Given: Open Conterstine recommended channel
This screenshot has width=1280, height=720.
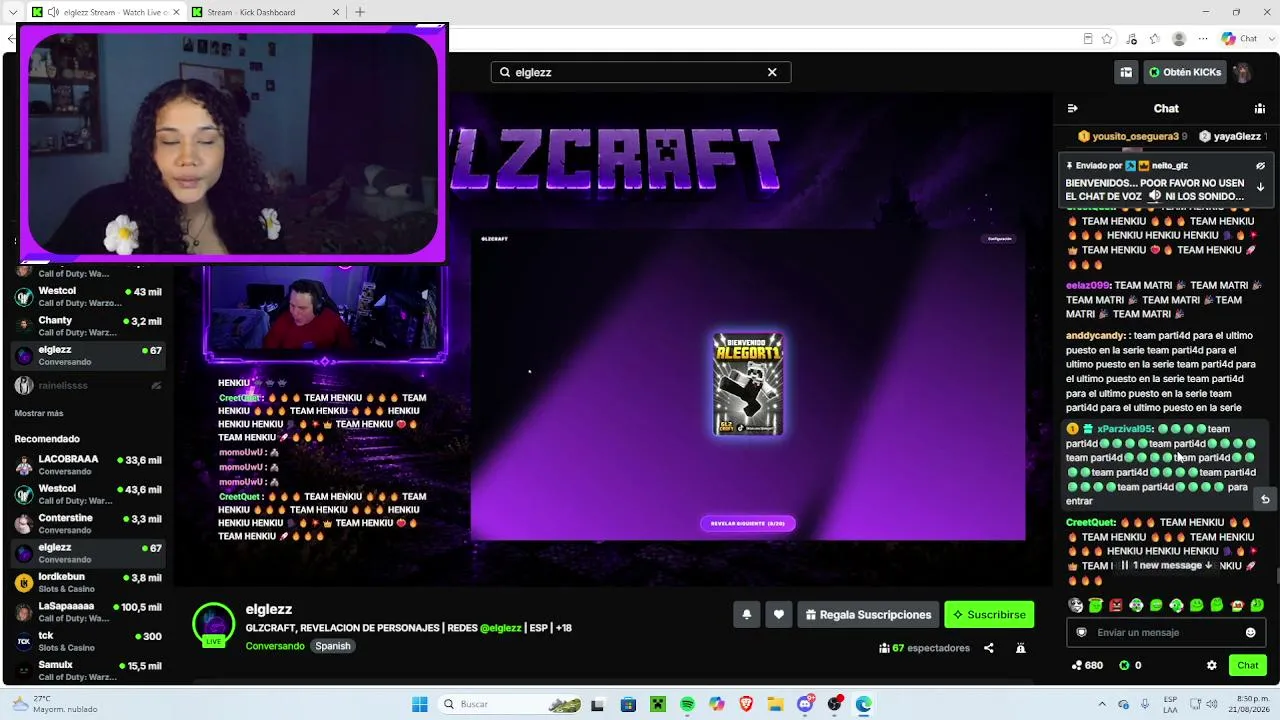Looking at the screenshot, I should click(88, 524).
